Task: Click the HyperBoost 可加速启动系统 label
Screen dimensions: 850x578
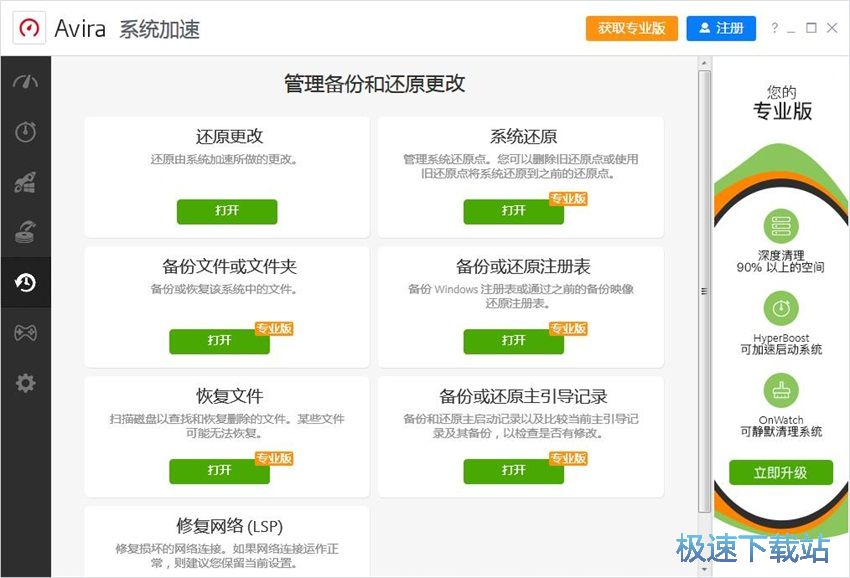Action: click(781, 344)
